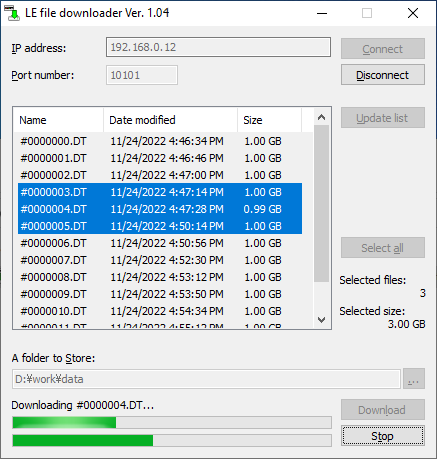Viewport: 437px width, 459px height.
Task: Click the file list scroll up arrow
Action: point(321,117)
